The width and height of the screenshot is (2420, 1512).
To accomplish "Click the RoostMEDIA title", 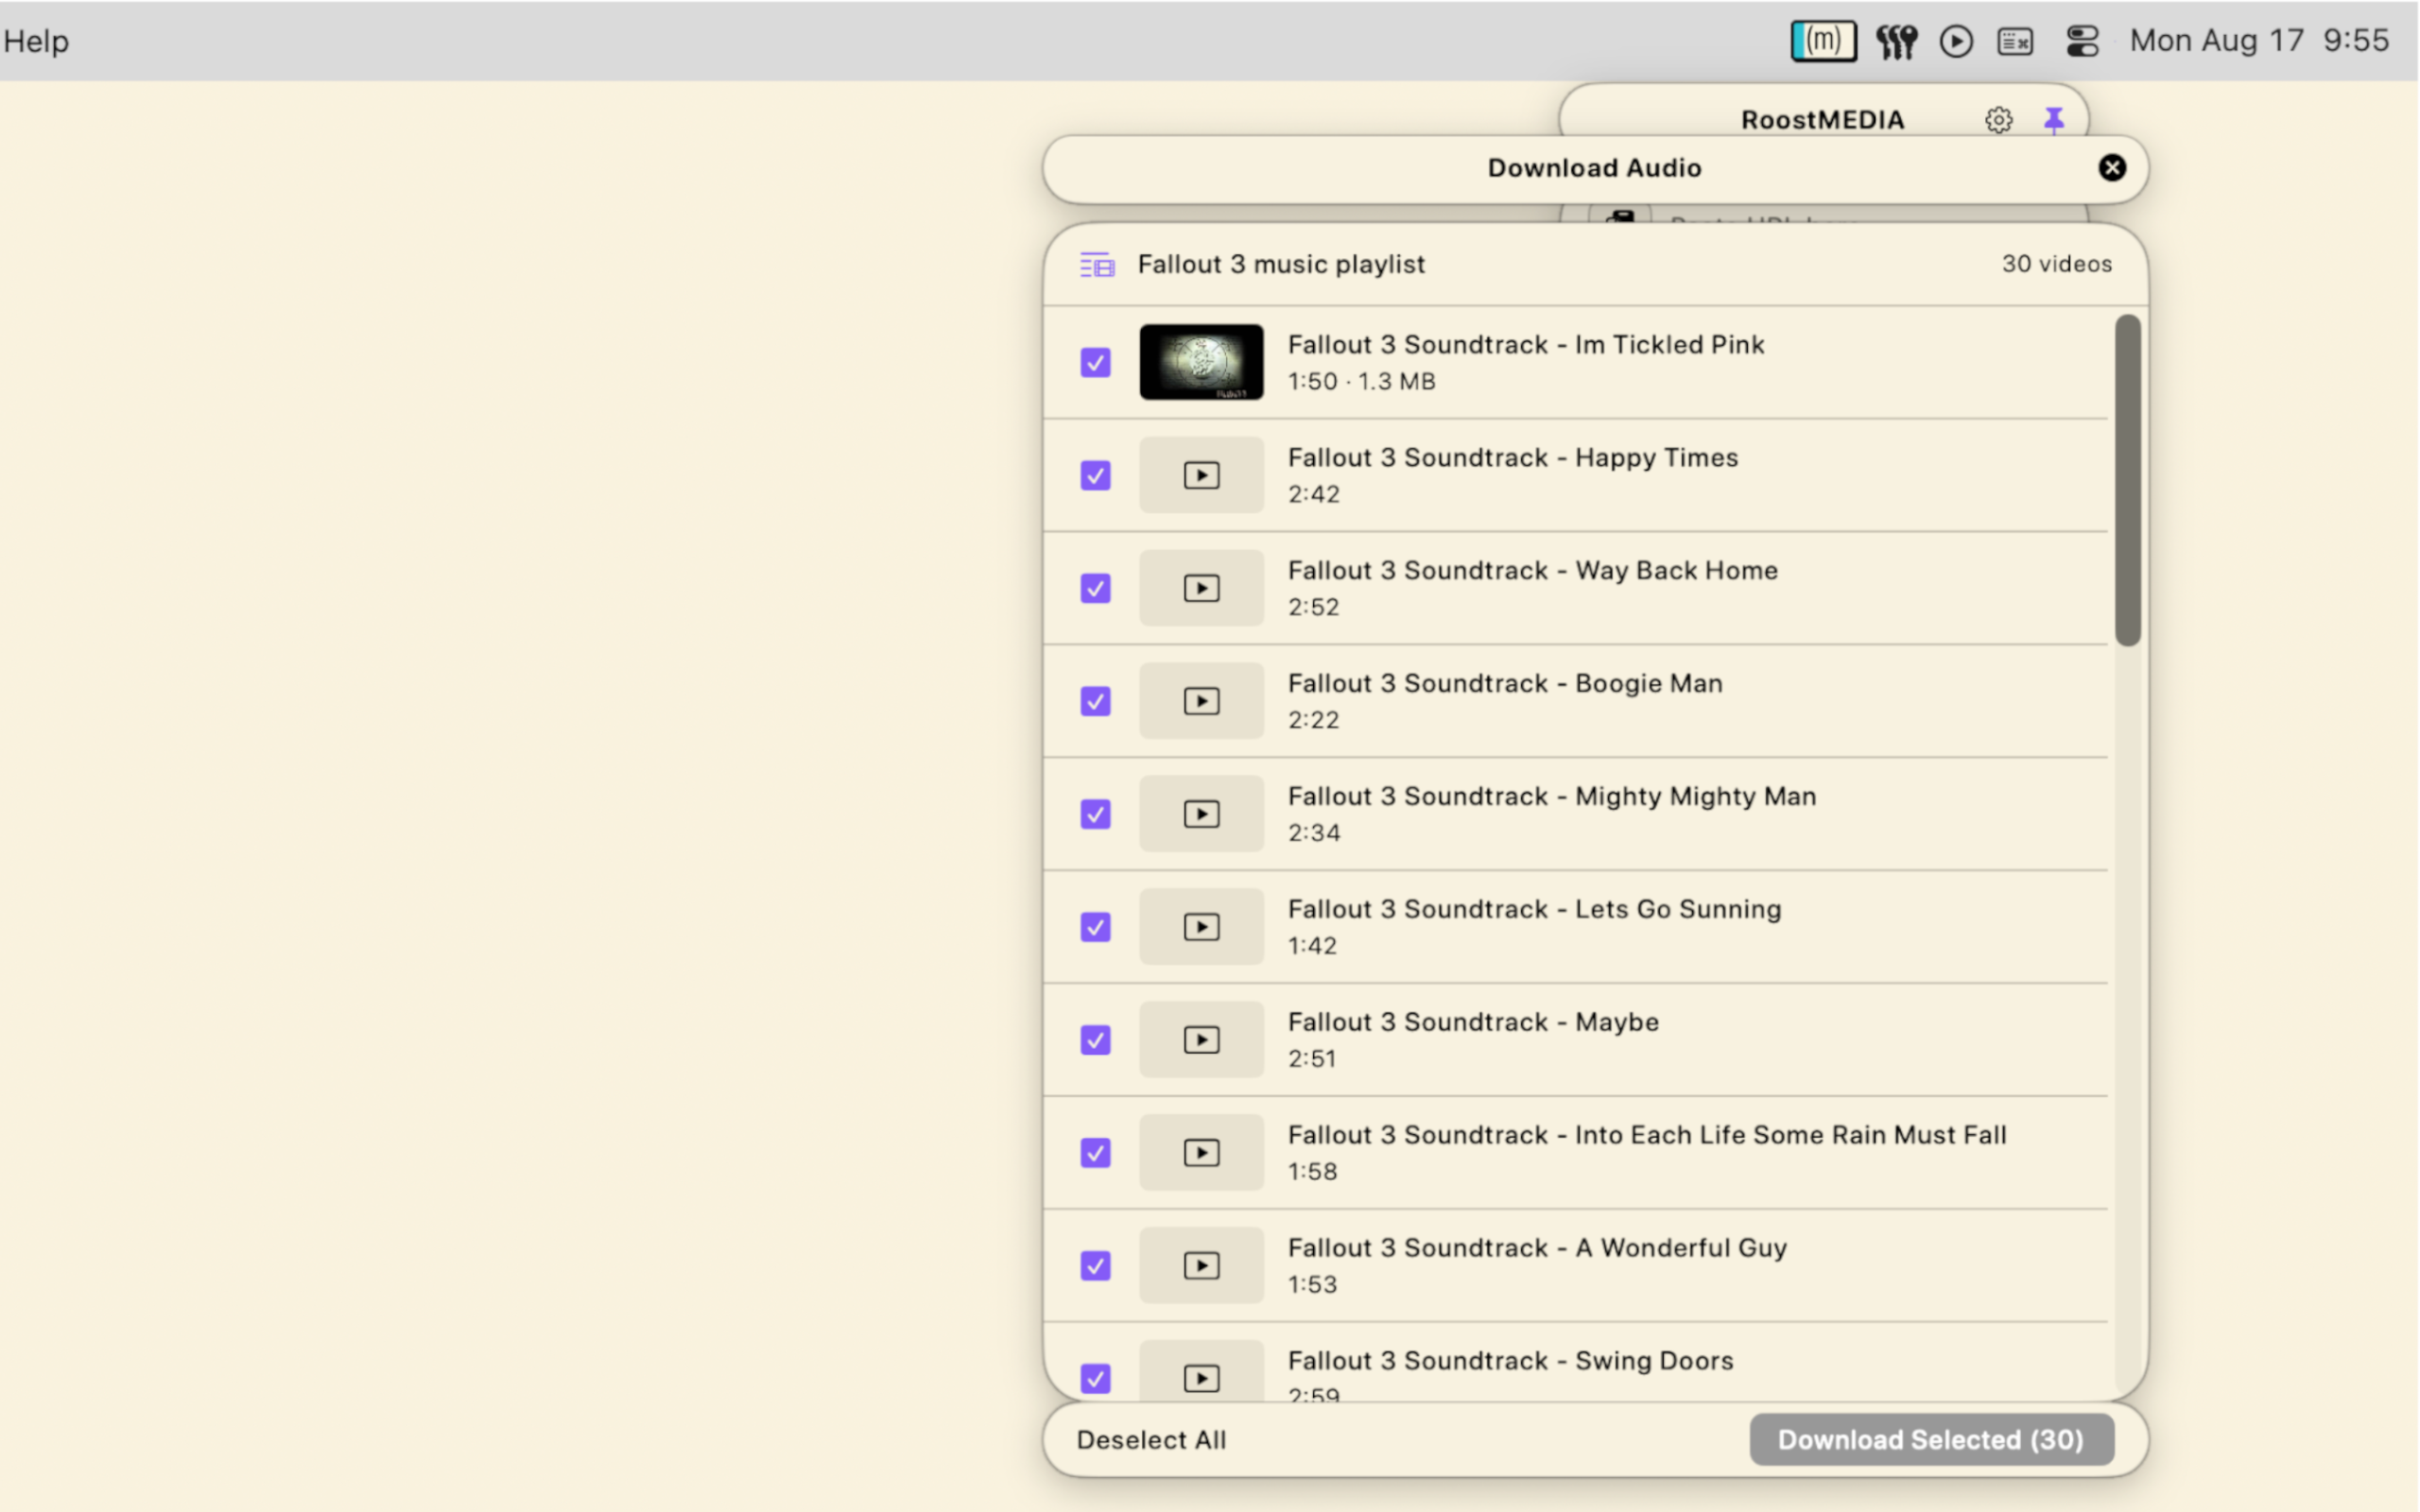I will click(x=1822, y=120).
